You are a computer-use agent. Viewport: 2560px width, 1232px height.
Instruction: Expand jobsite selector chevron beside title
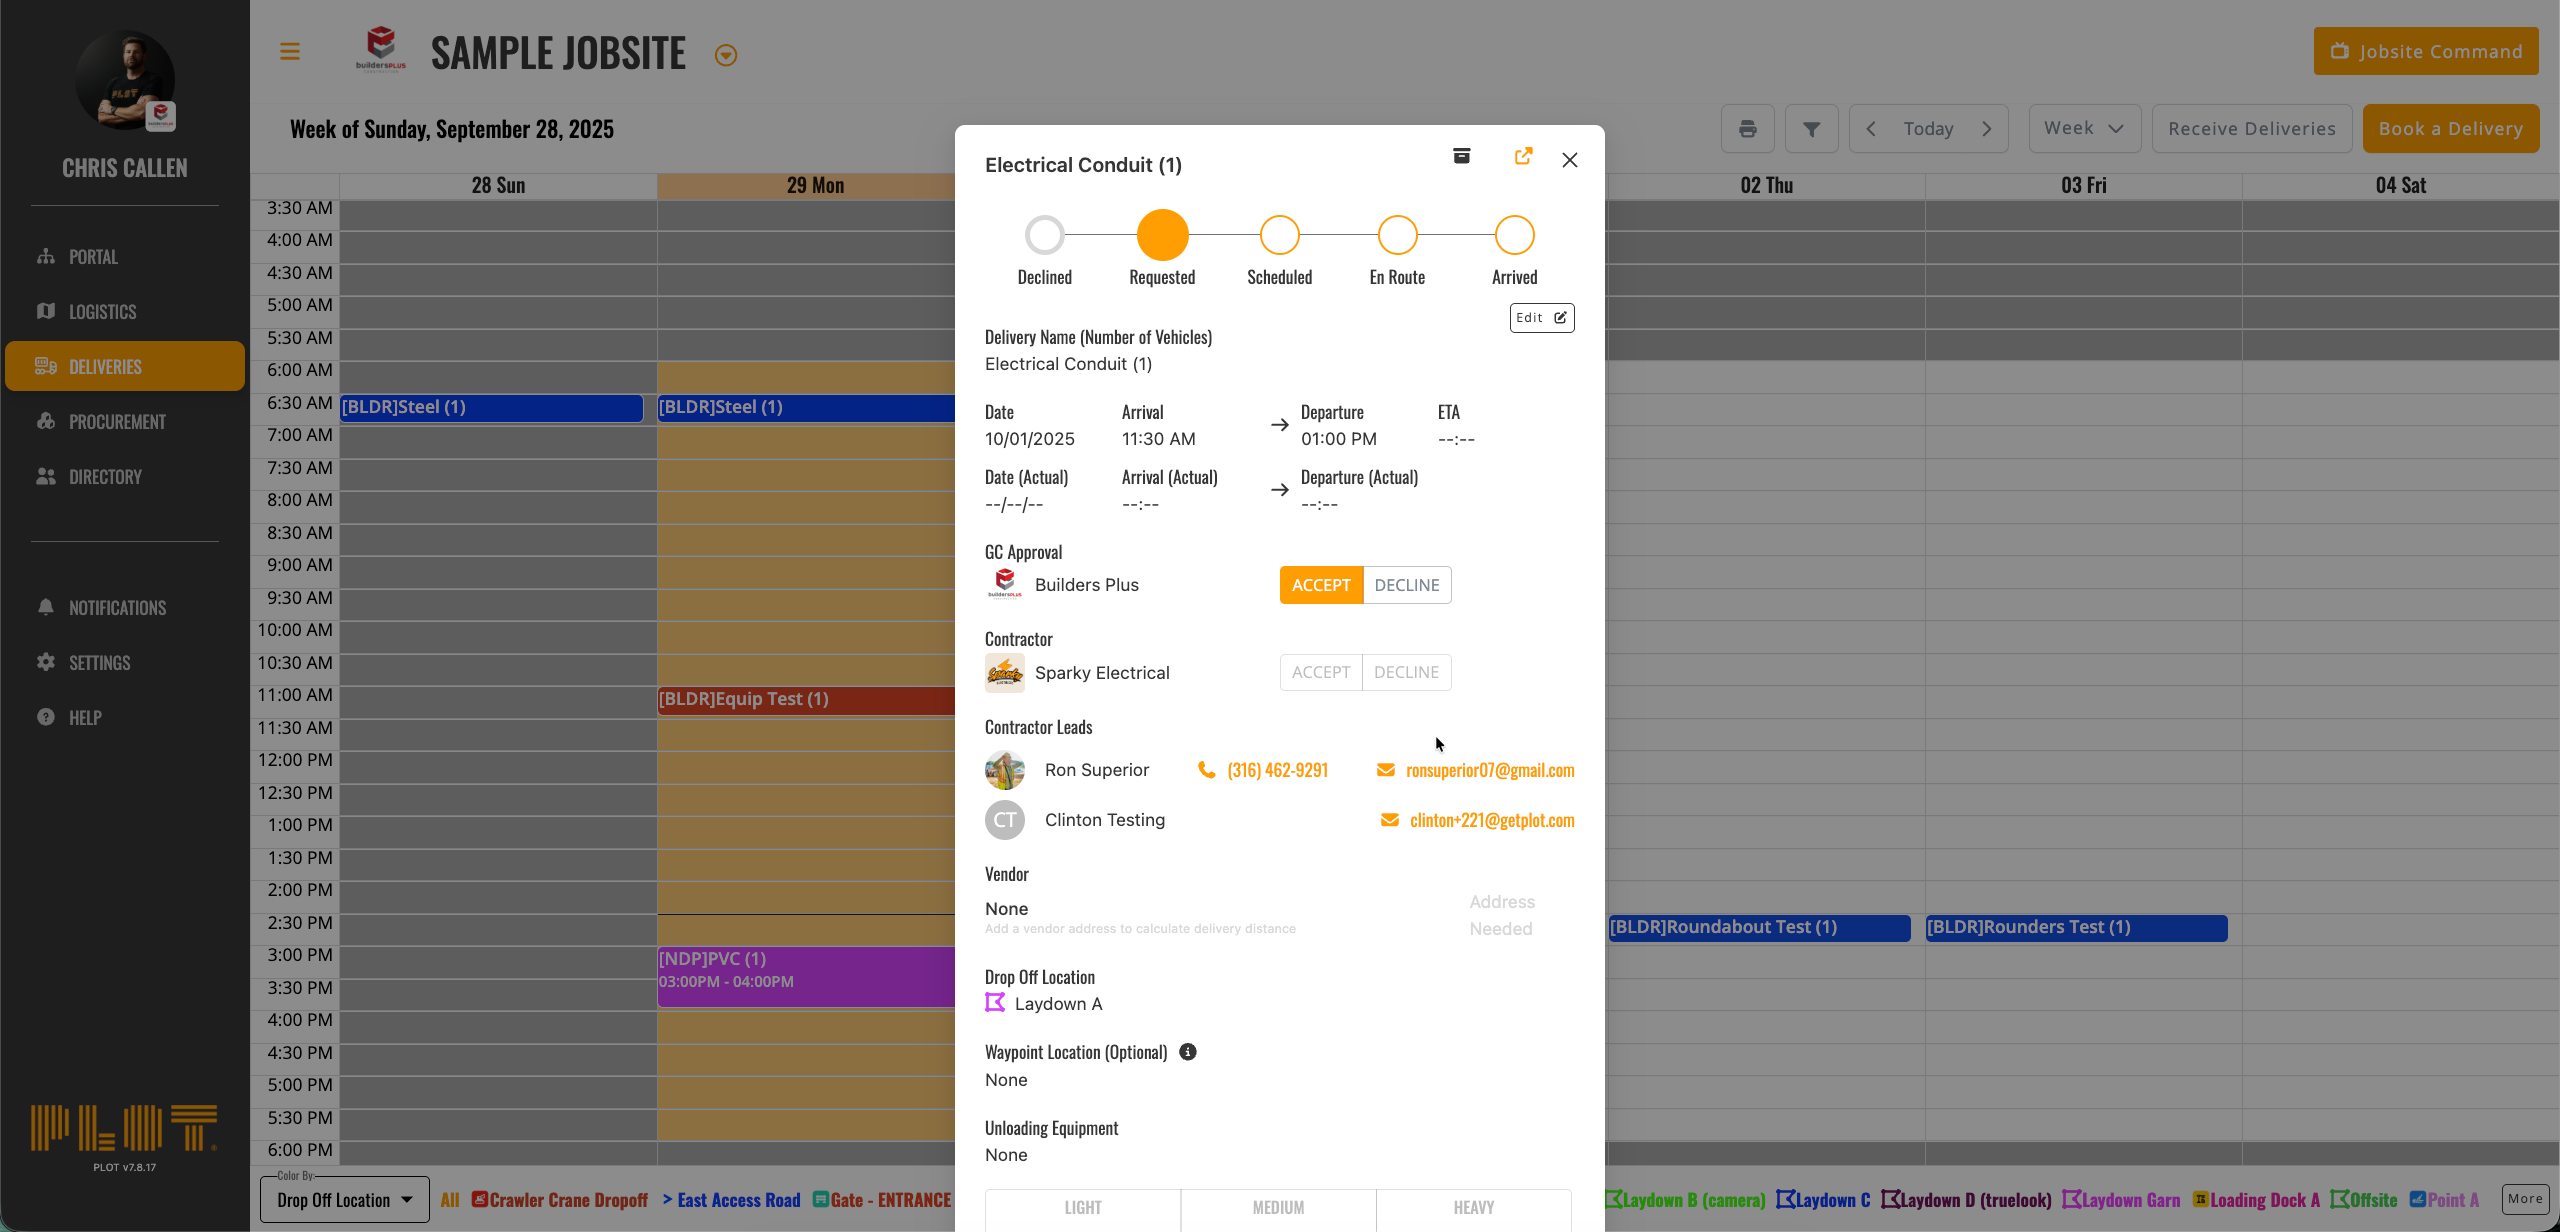[726, 56]
